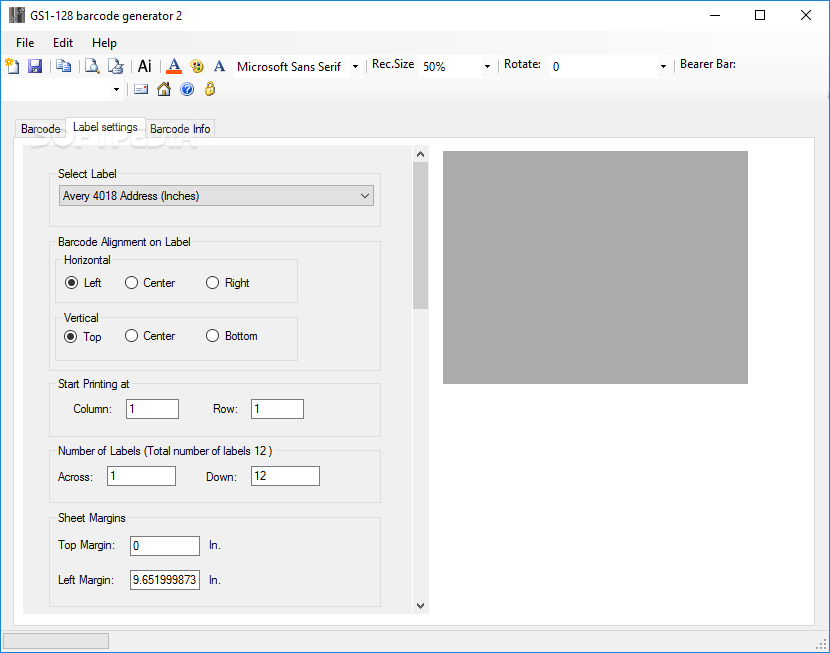
Task: Click the Save floppy disk icon
Action: point(35,66)
